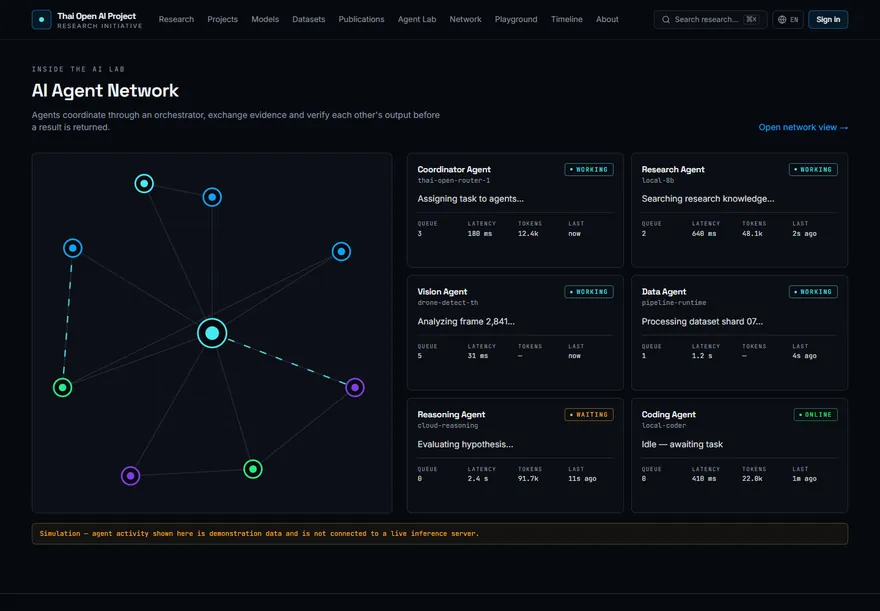This screenshot has height=611, width=880.
Task: Open the Data Agent card
Action: click(x=740, y=333)
